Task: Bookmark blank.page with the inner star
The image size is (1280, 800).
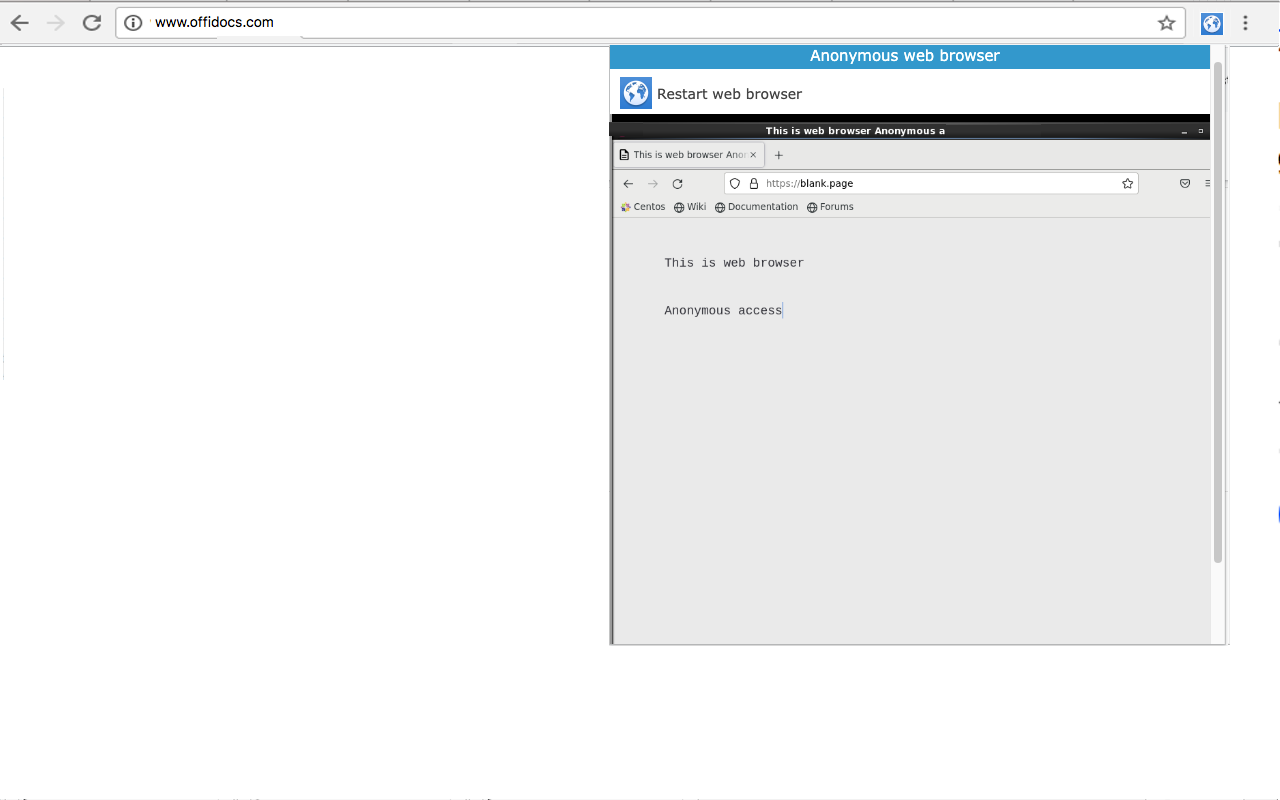Action: (x=1127, y=183)
